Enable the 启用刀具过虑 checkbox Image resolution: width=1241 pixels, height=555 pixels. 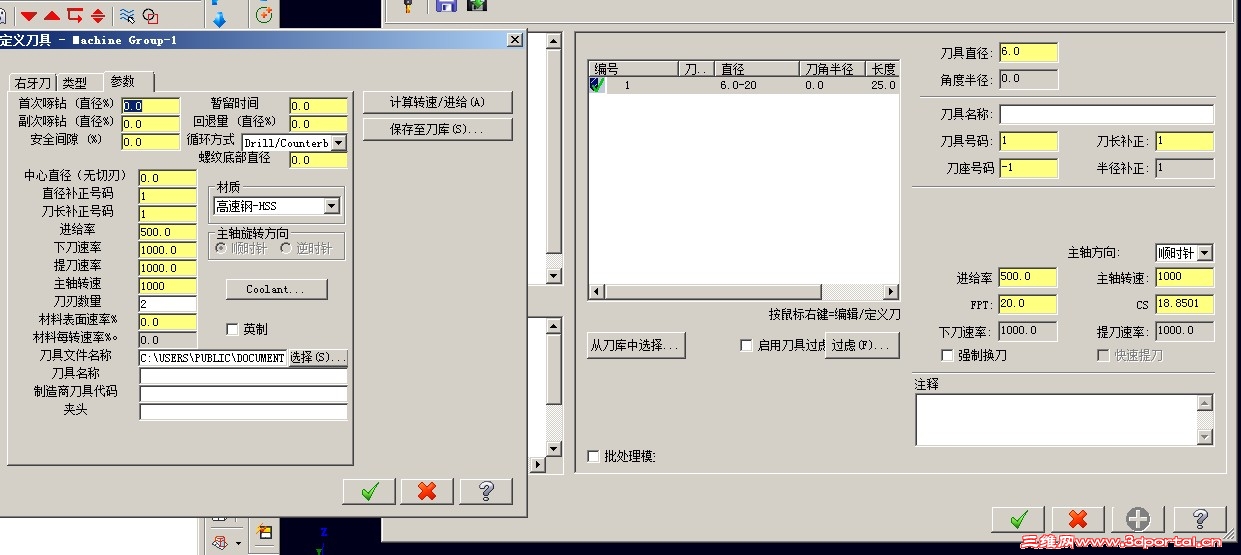tap(746, 346)
